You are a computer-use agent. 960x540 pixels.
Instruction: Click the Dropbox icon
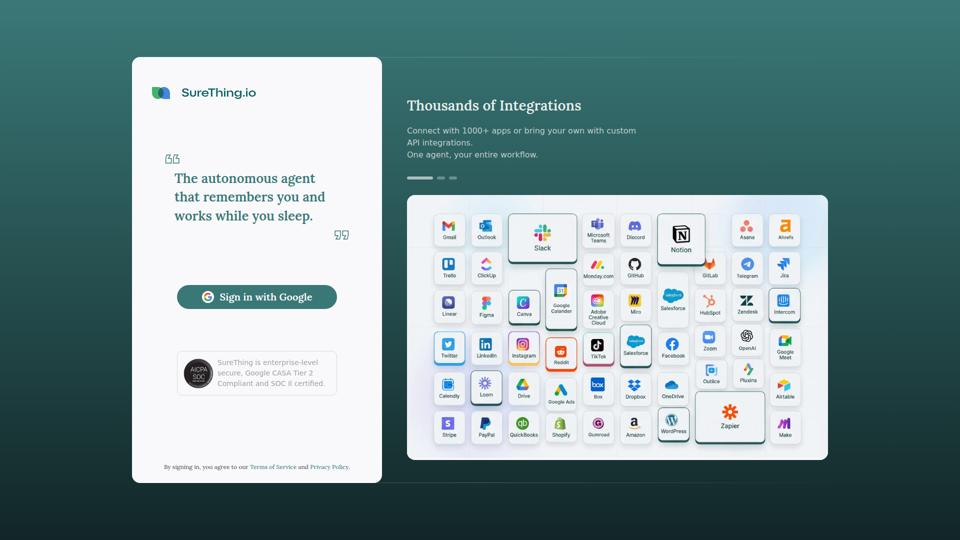click(635, 388)
